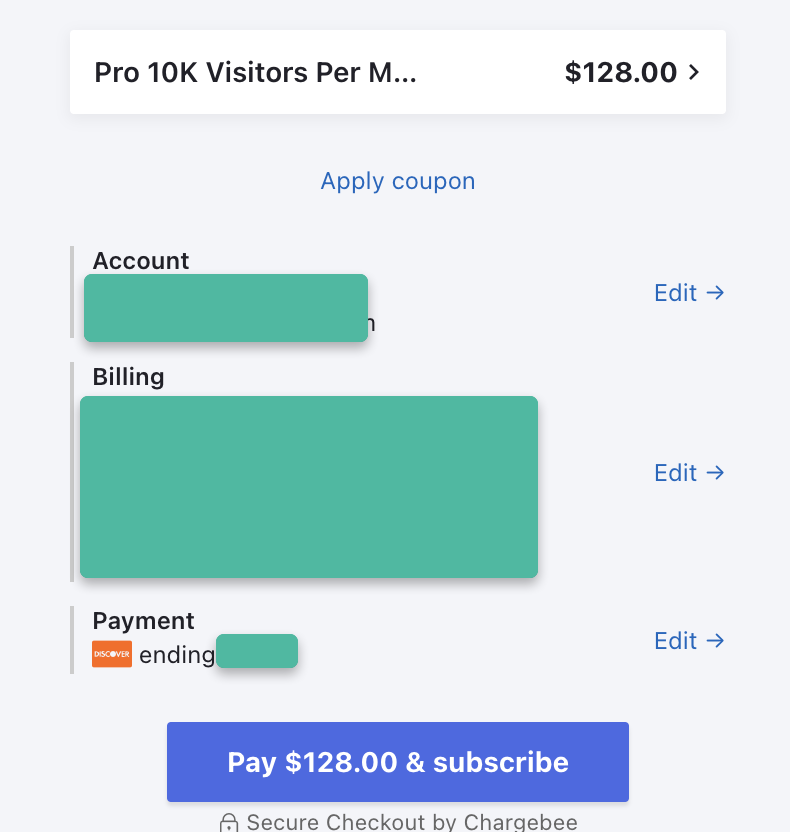790x832 pixels.
Task: Switch focus to the Account section
Action: coord(140,260)
